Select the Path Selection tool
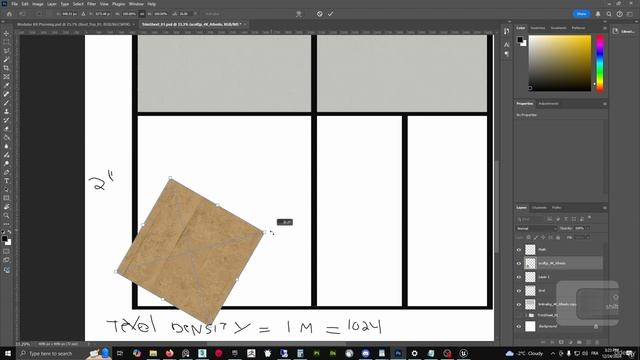The width and height of the screenshot is (640, 360). (6, 189)
